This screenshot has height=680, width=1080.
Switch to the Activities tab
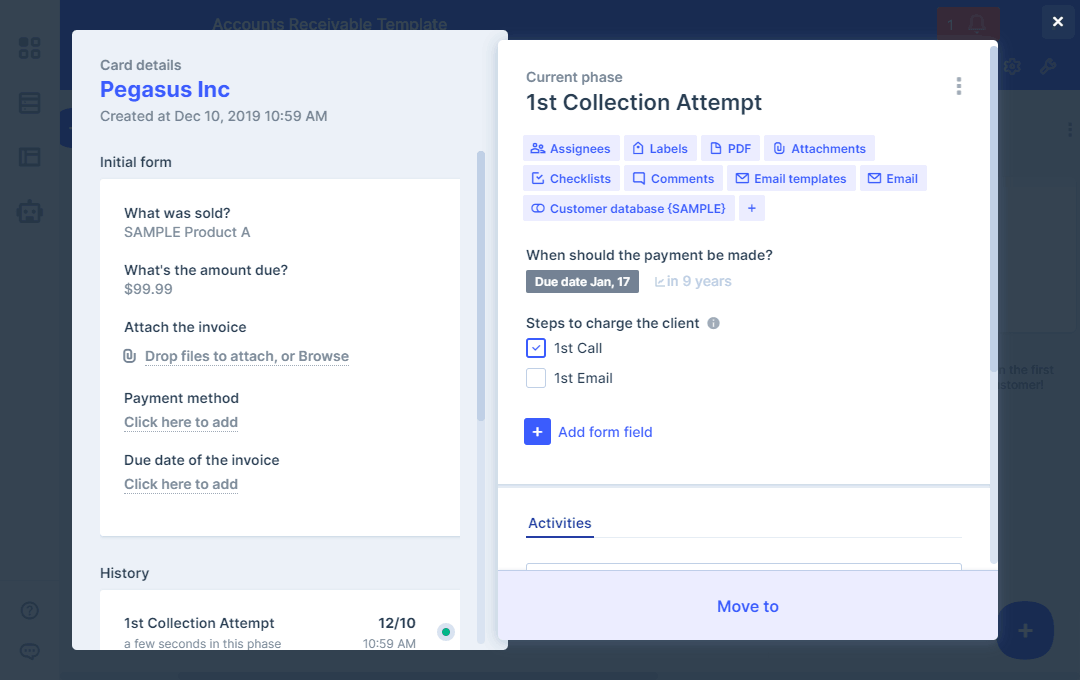[560, 523]
